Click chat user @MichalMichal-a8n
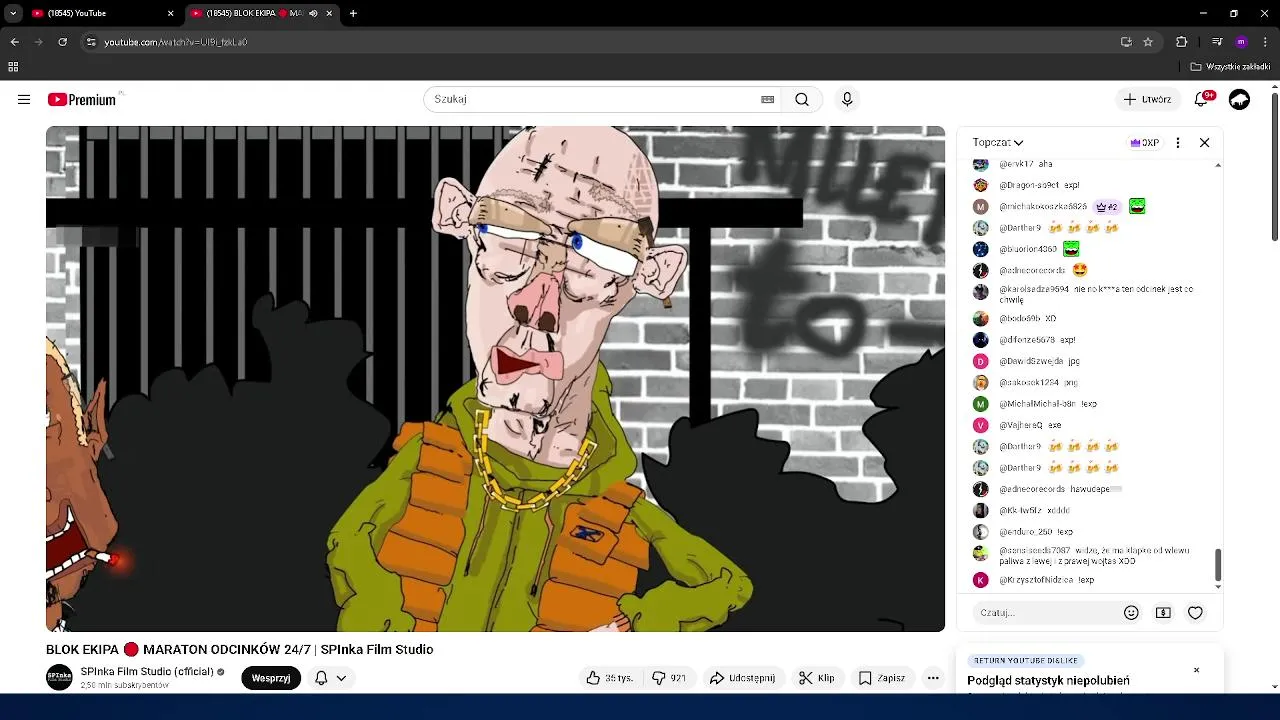The image size is (1280, 720). pyautogui.click(x=1038, y=404)
